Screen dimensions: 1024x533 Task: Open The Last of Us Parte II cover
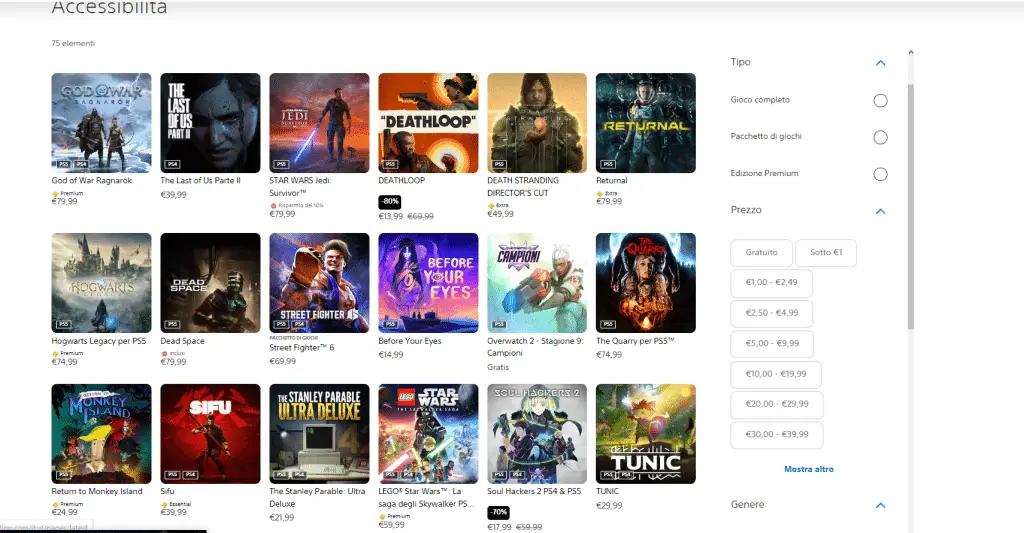[210, 123]
